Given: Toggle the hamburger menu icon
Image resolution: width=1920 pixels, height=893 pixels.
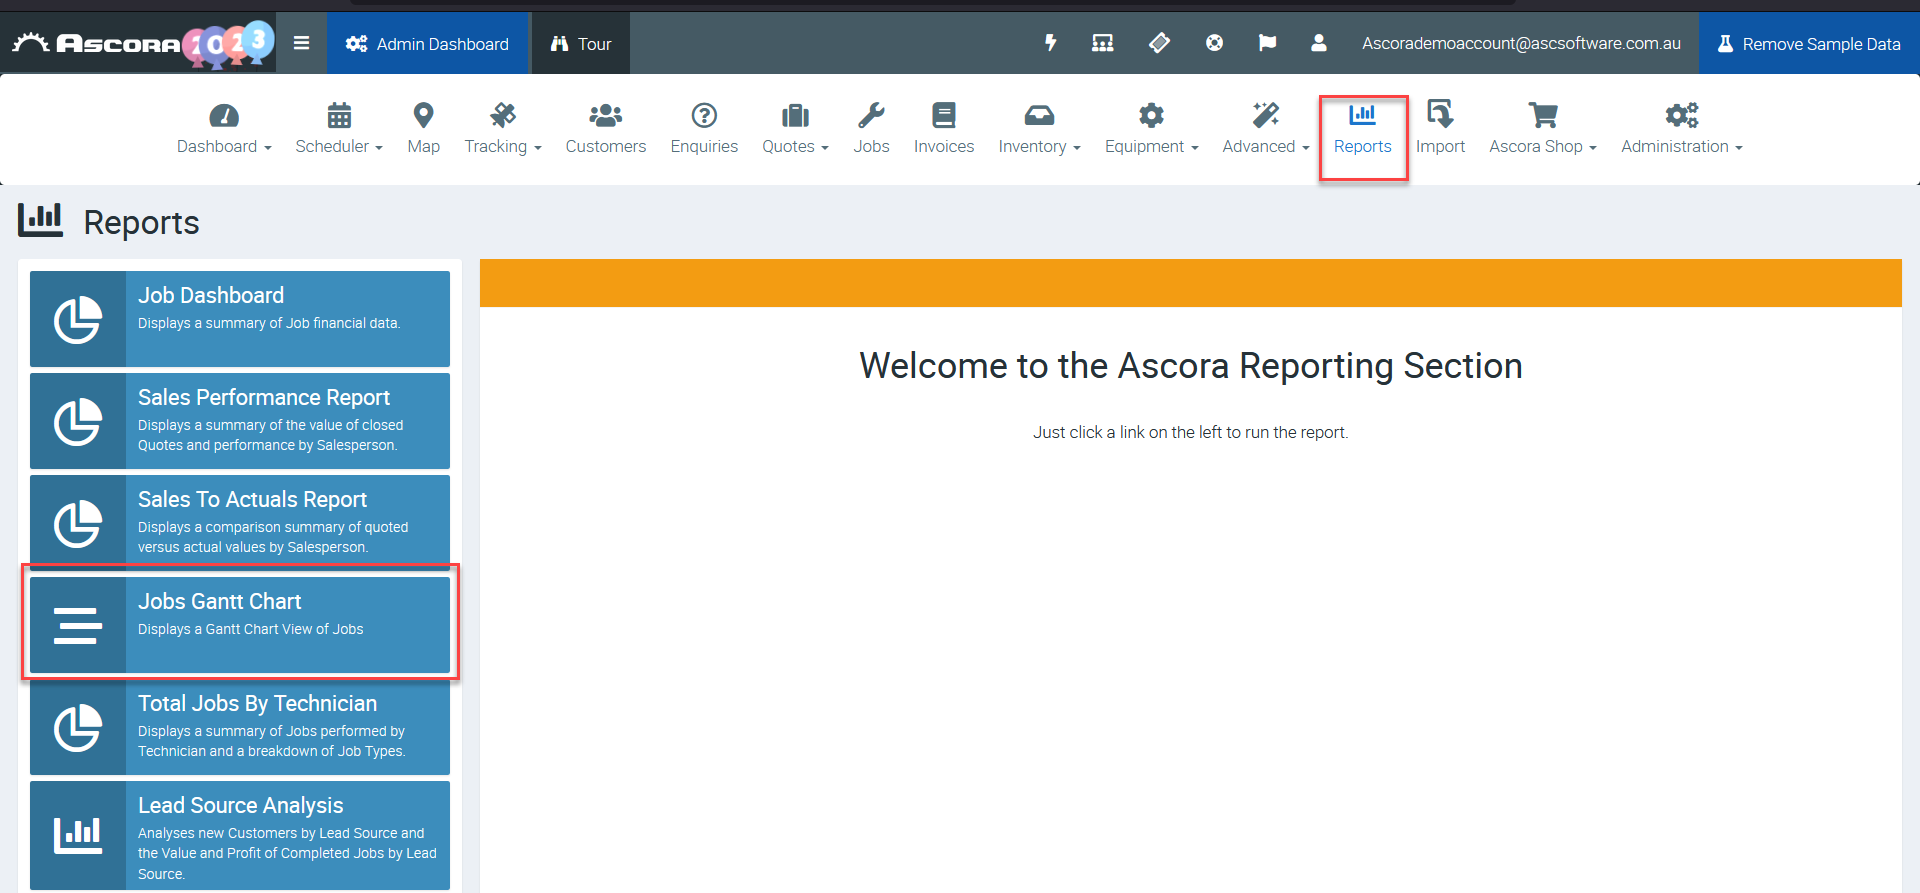Looking at the screenshot, I should click(301, 43).
